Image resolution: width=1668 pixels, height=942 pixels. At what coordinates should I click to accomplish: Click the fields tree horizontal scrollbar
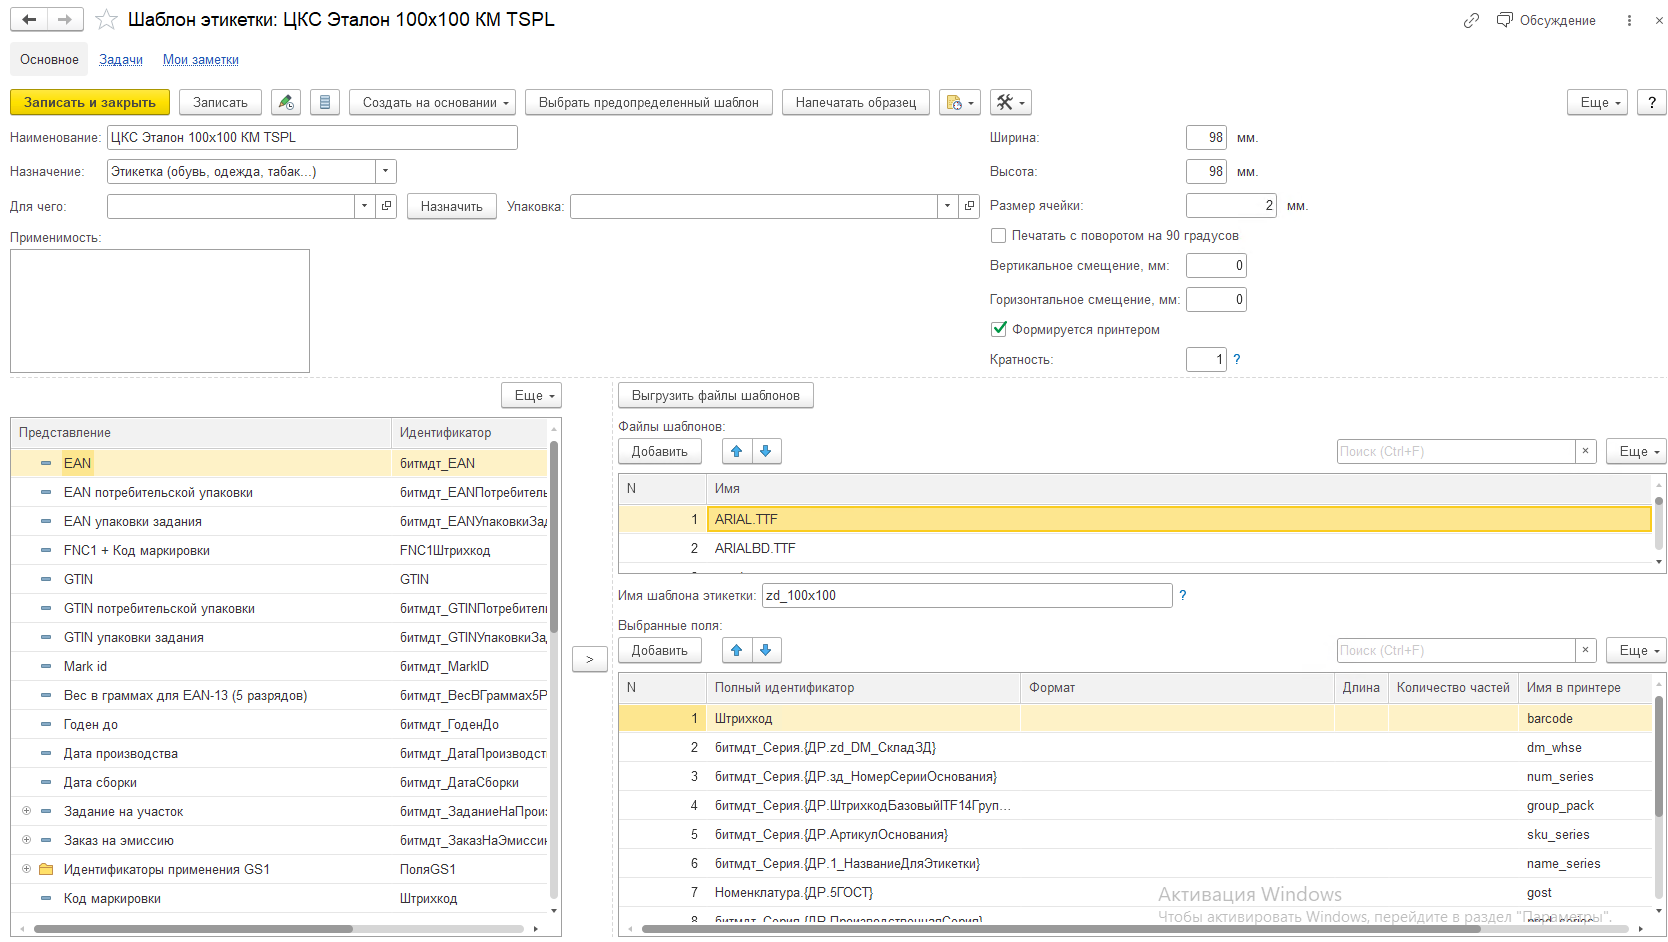tap(193, 929)
